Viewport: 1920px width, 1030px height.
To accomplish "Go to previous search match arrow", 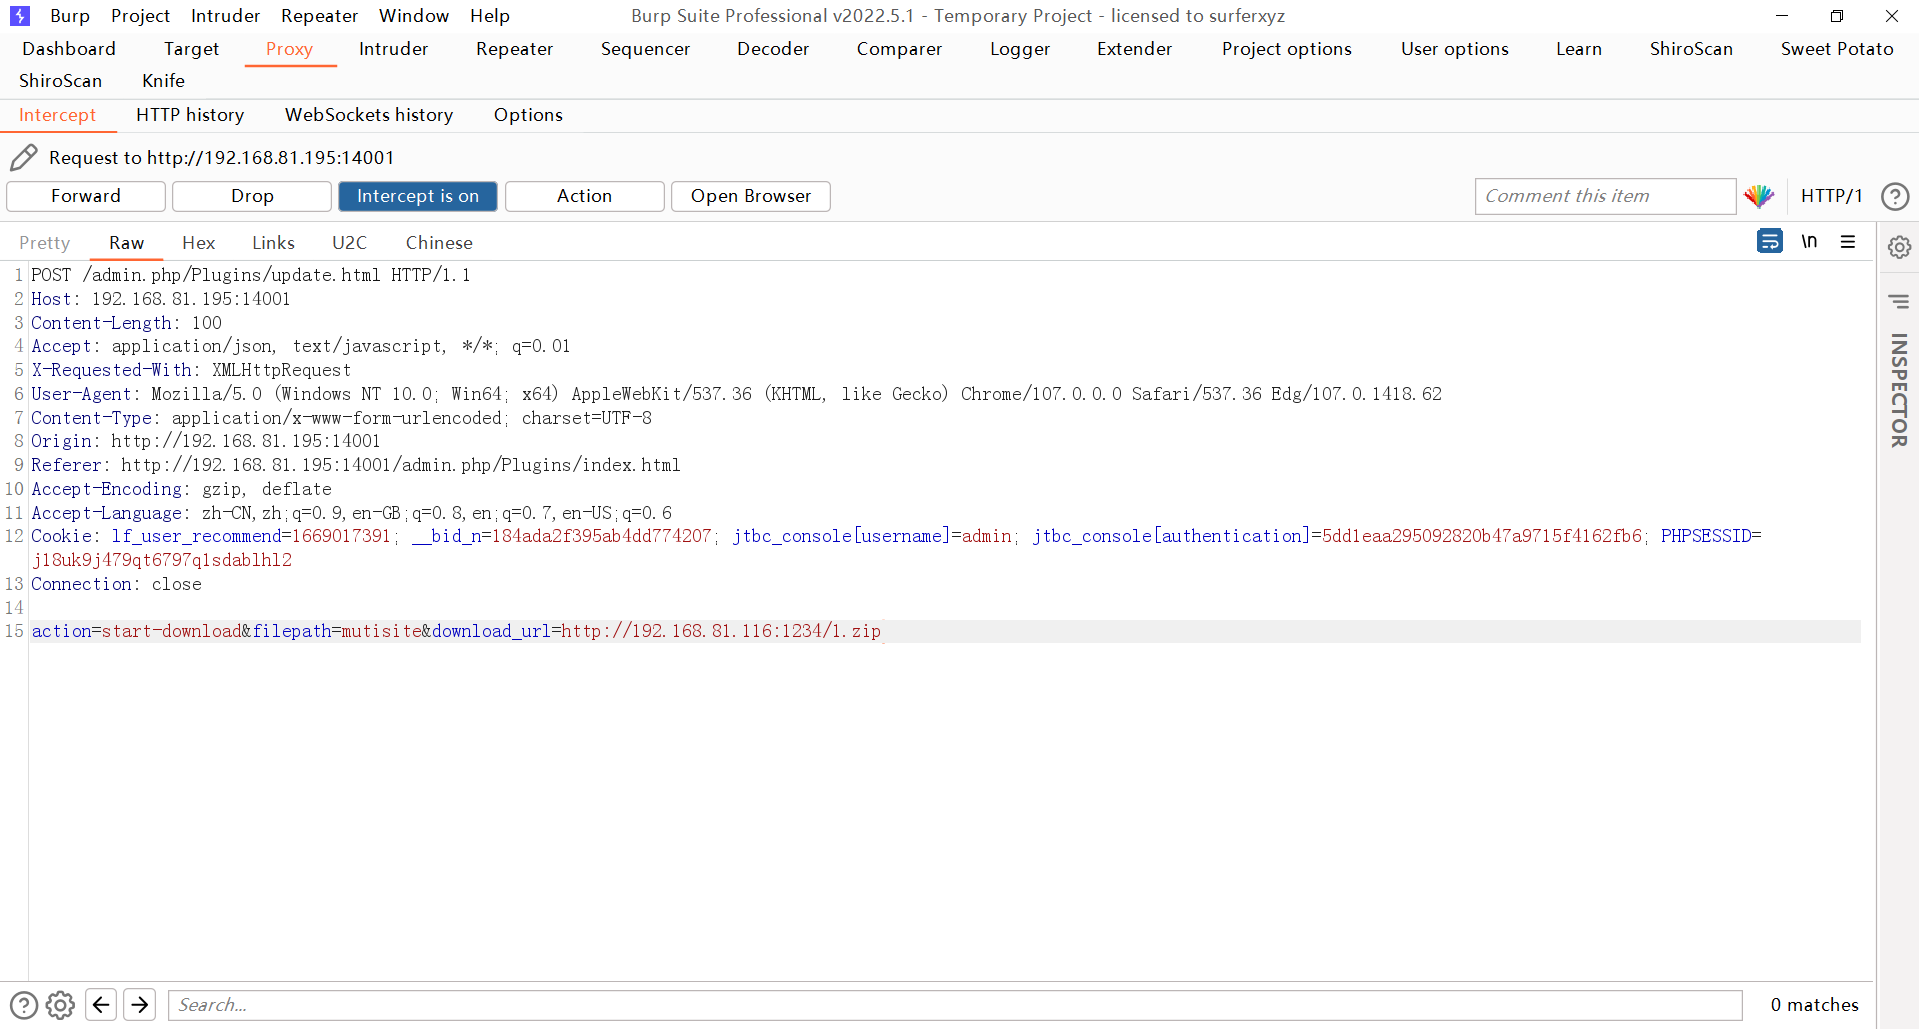I will click(x=101, y=1004).
